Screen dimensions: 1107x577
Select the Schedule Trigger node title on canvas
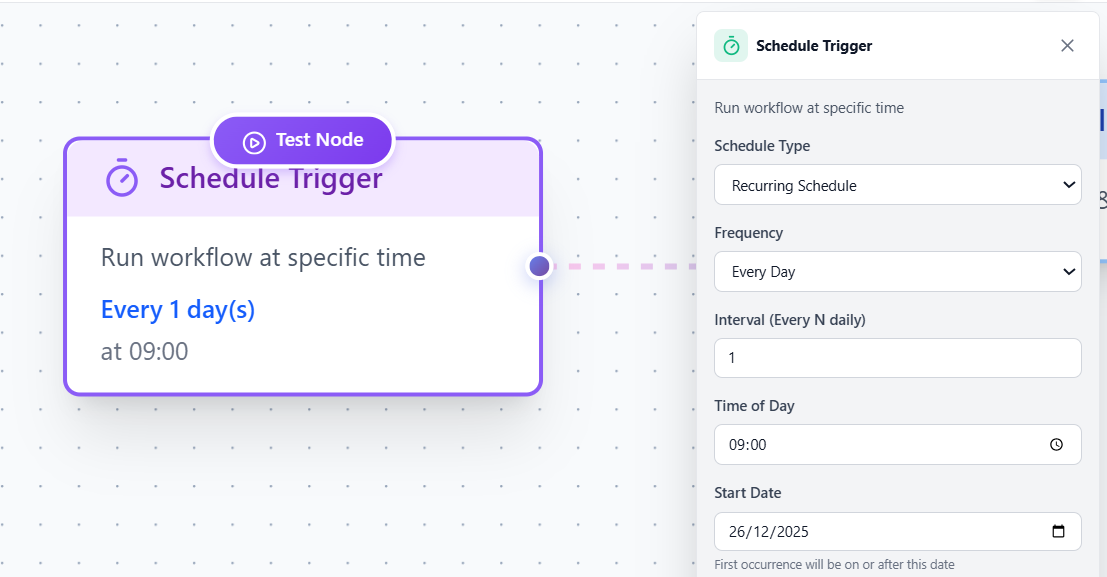tap(271, 178)
